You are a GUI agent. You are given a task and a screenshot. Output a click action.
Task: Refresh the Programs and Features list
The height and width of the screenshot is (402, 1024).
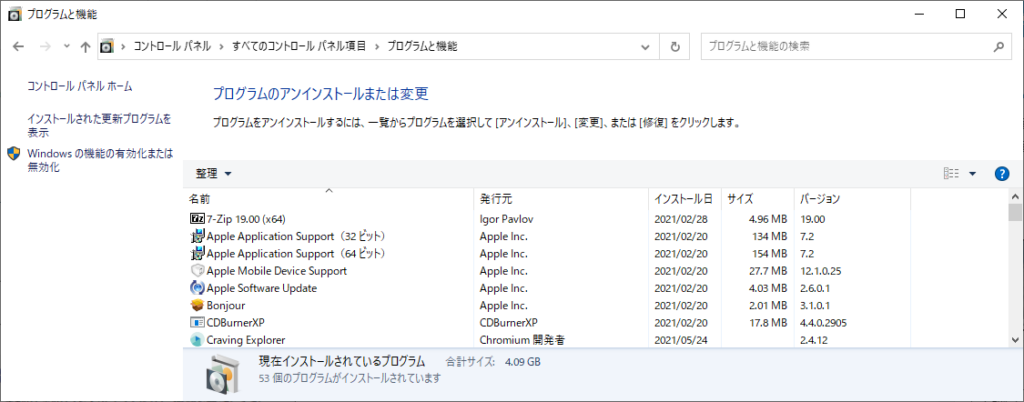[675, 47]
